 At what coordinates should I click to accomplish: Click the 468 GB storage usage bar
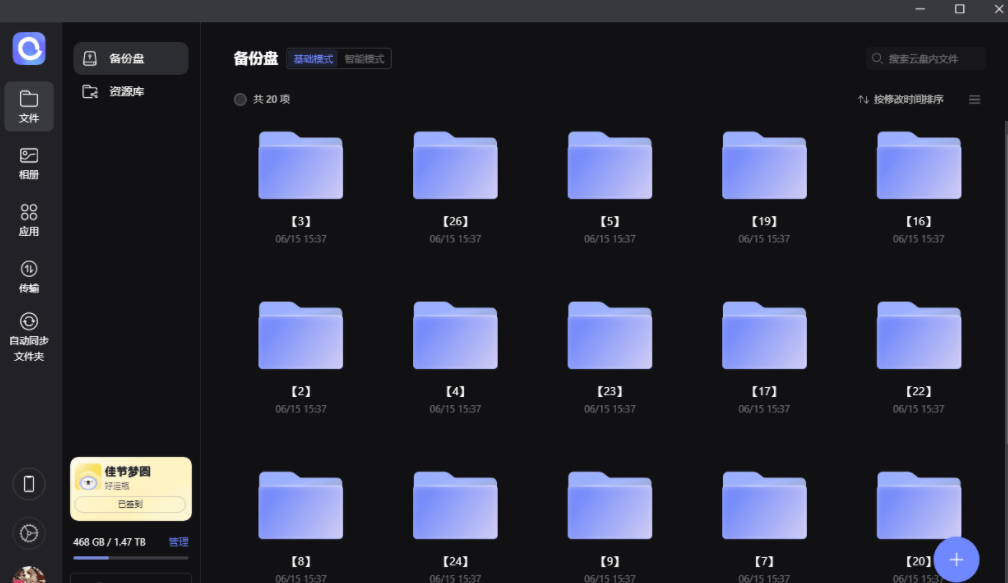point(130,557)
